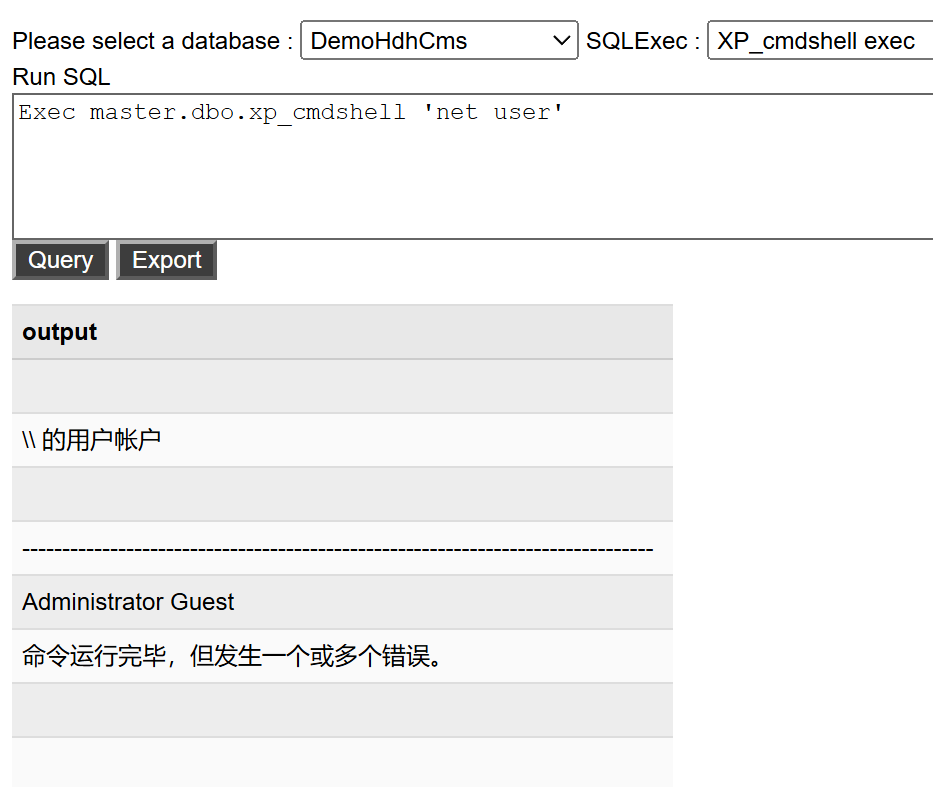Screen dimensions: 933x787
Task: Select the last blank row of results table
Action: pyautogui.click(x=342, y=762)
